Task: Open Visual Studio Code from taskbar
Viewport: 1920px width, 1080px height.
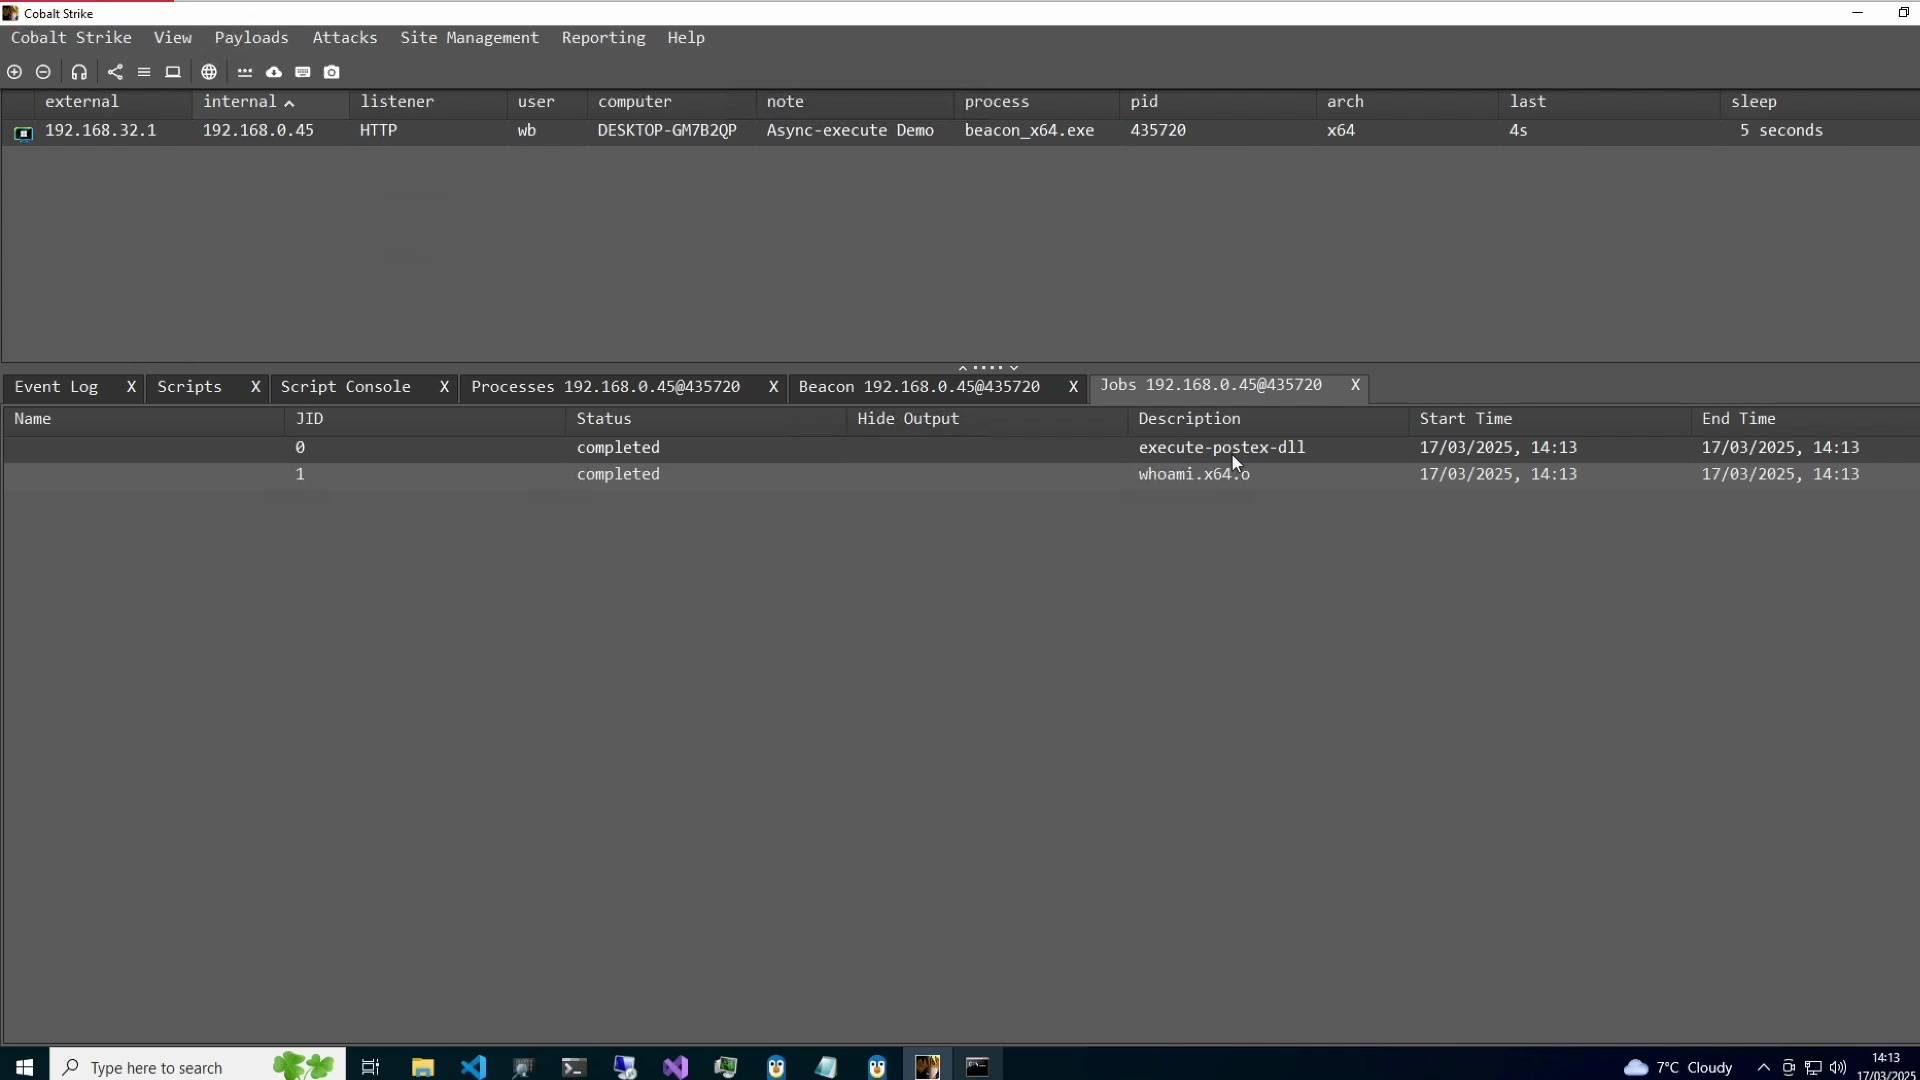Action: (473, 1067)
